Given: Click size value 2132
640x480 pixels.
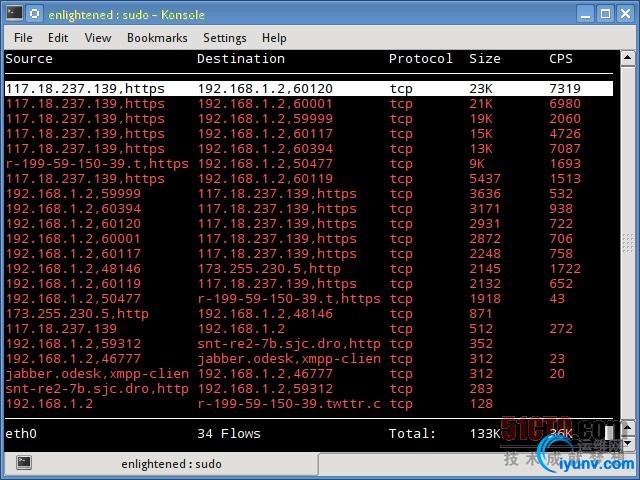Looking at the screenshot, I should coord(484,284).
